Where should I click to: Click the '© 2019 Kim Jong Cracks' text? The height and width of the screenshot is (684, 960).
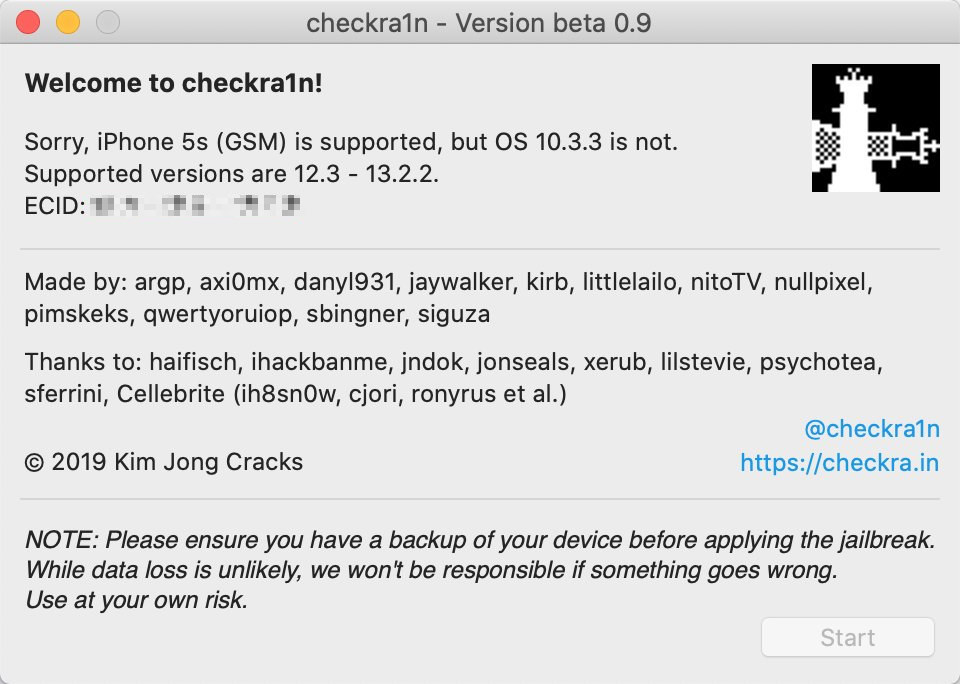click(163, 462)
